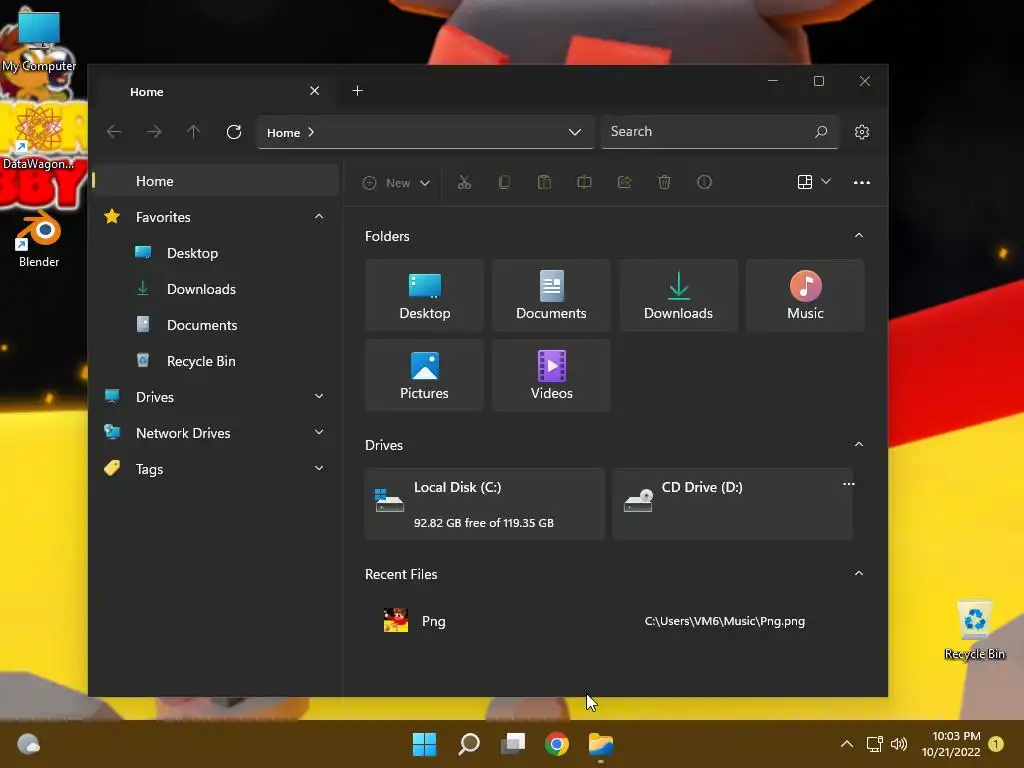Click the Home breadcrumb in address bar
The height and width of the screenshot is (768, 1024).
coord(283,133)
